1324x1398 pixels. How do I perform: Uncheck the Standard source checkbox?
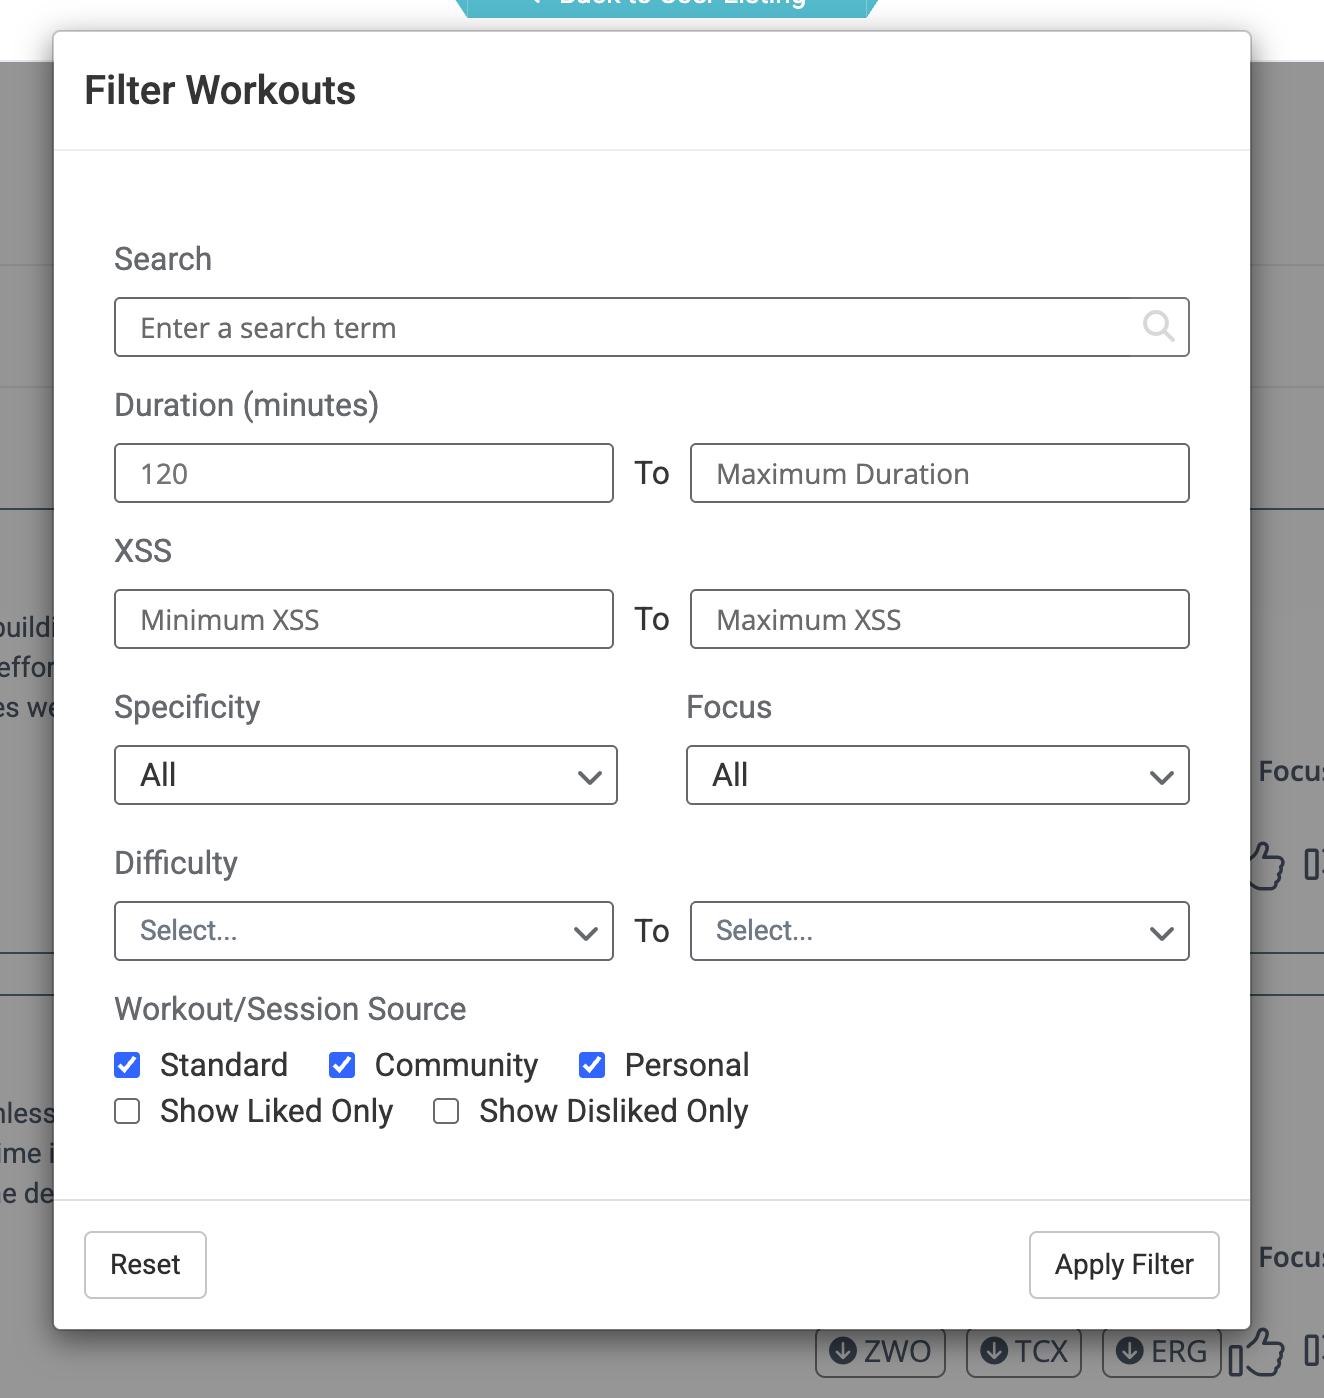[127, 1065]
